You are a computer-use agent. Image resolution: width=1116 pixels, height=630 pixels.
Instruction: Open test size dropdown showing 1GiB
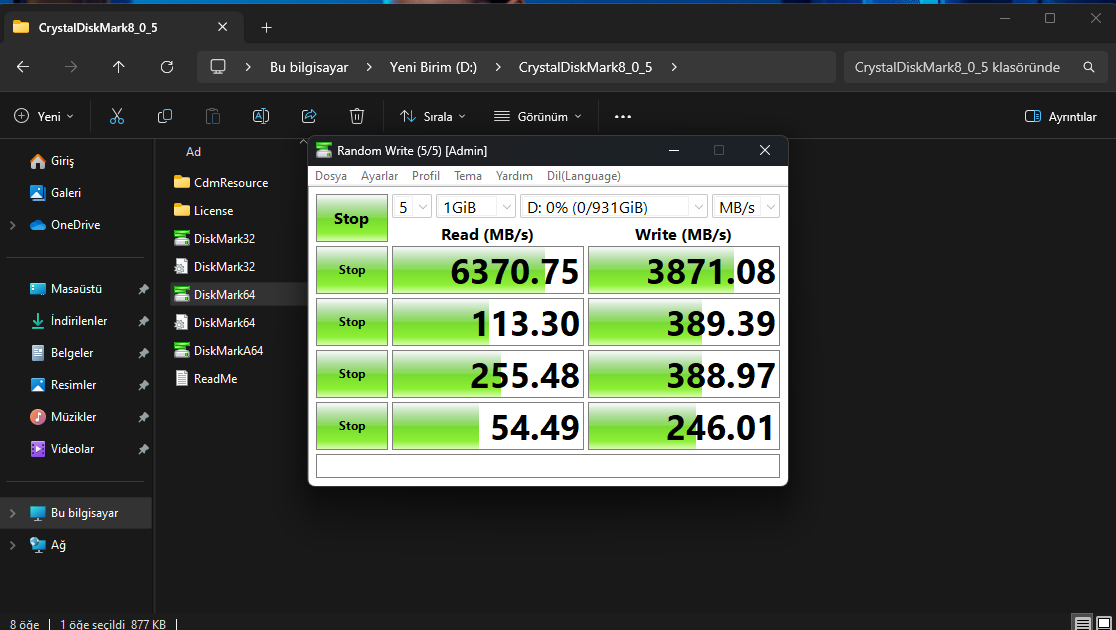click(x=476, y=207)
